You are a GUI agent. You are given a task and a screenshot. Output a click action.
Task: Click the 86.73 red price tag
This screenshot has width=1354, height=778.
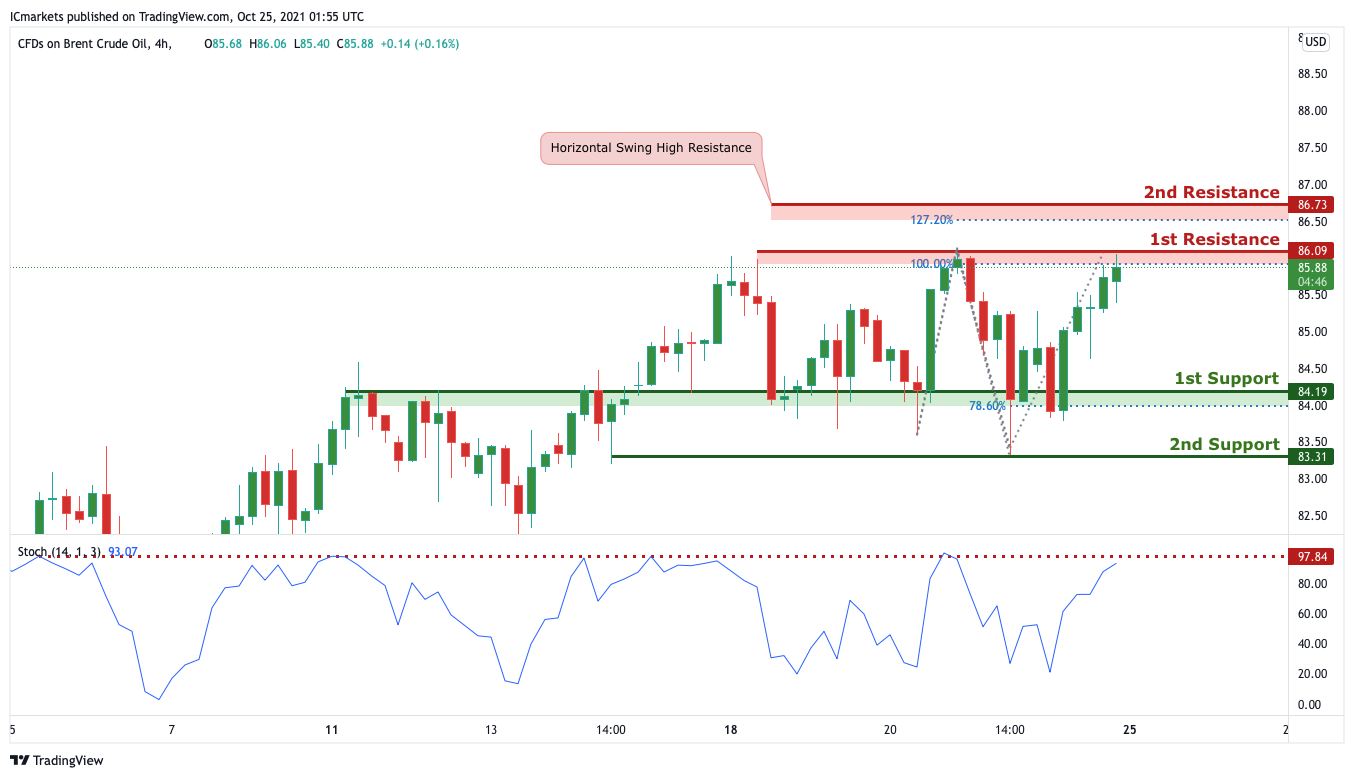click(x=1312, y=204)
